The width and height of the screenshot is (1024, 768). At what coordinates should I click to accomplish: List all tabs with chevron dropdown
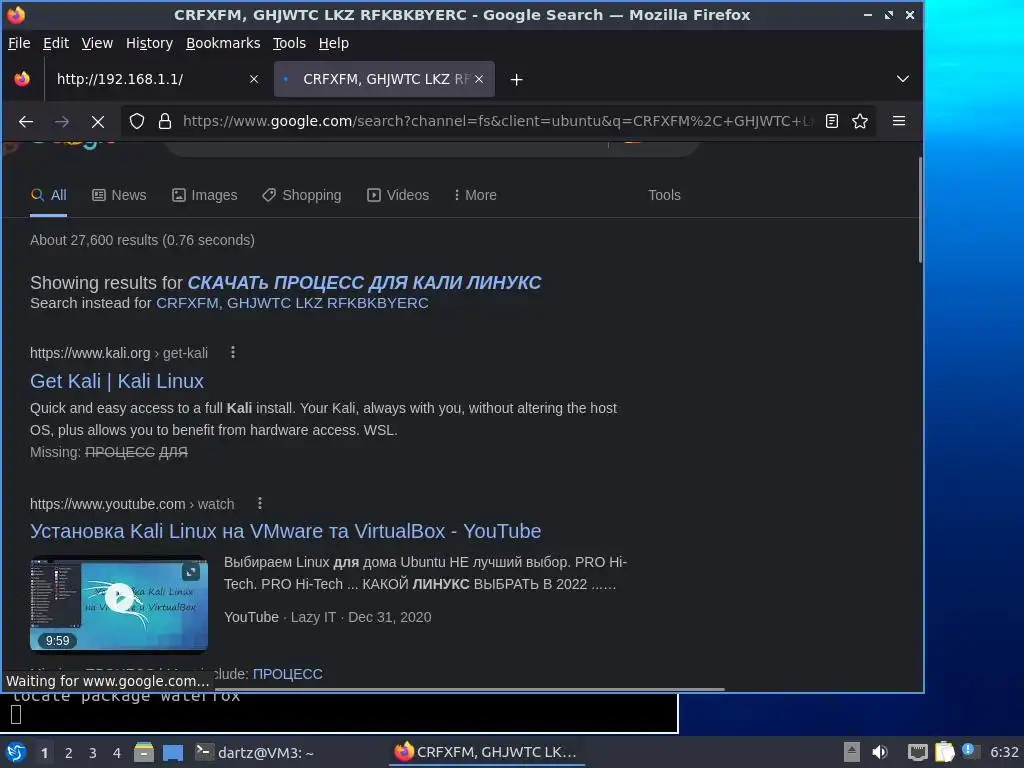pos(903,79)
